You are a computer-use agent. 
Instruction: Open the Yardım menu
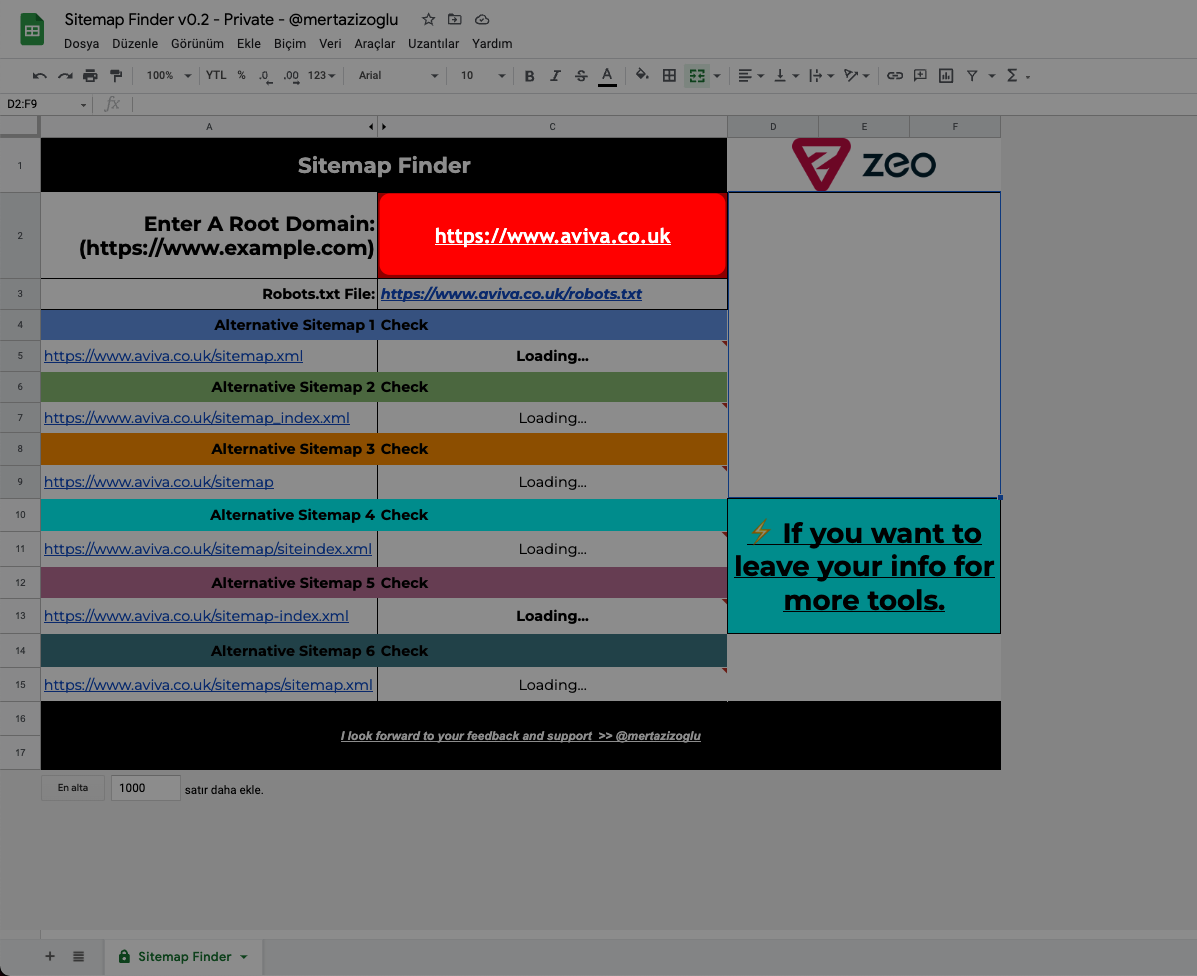492,43
